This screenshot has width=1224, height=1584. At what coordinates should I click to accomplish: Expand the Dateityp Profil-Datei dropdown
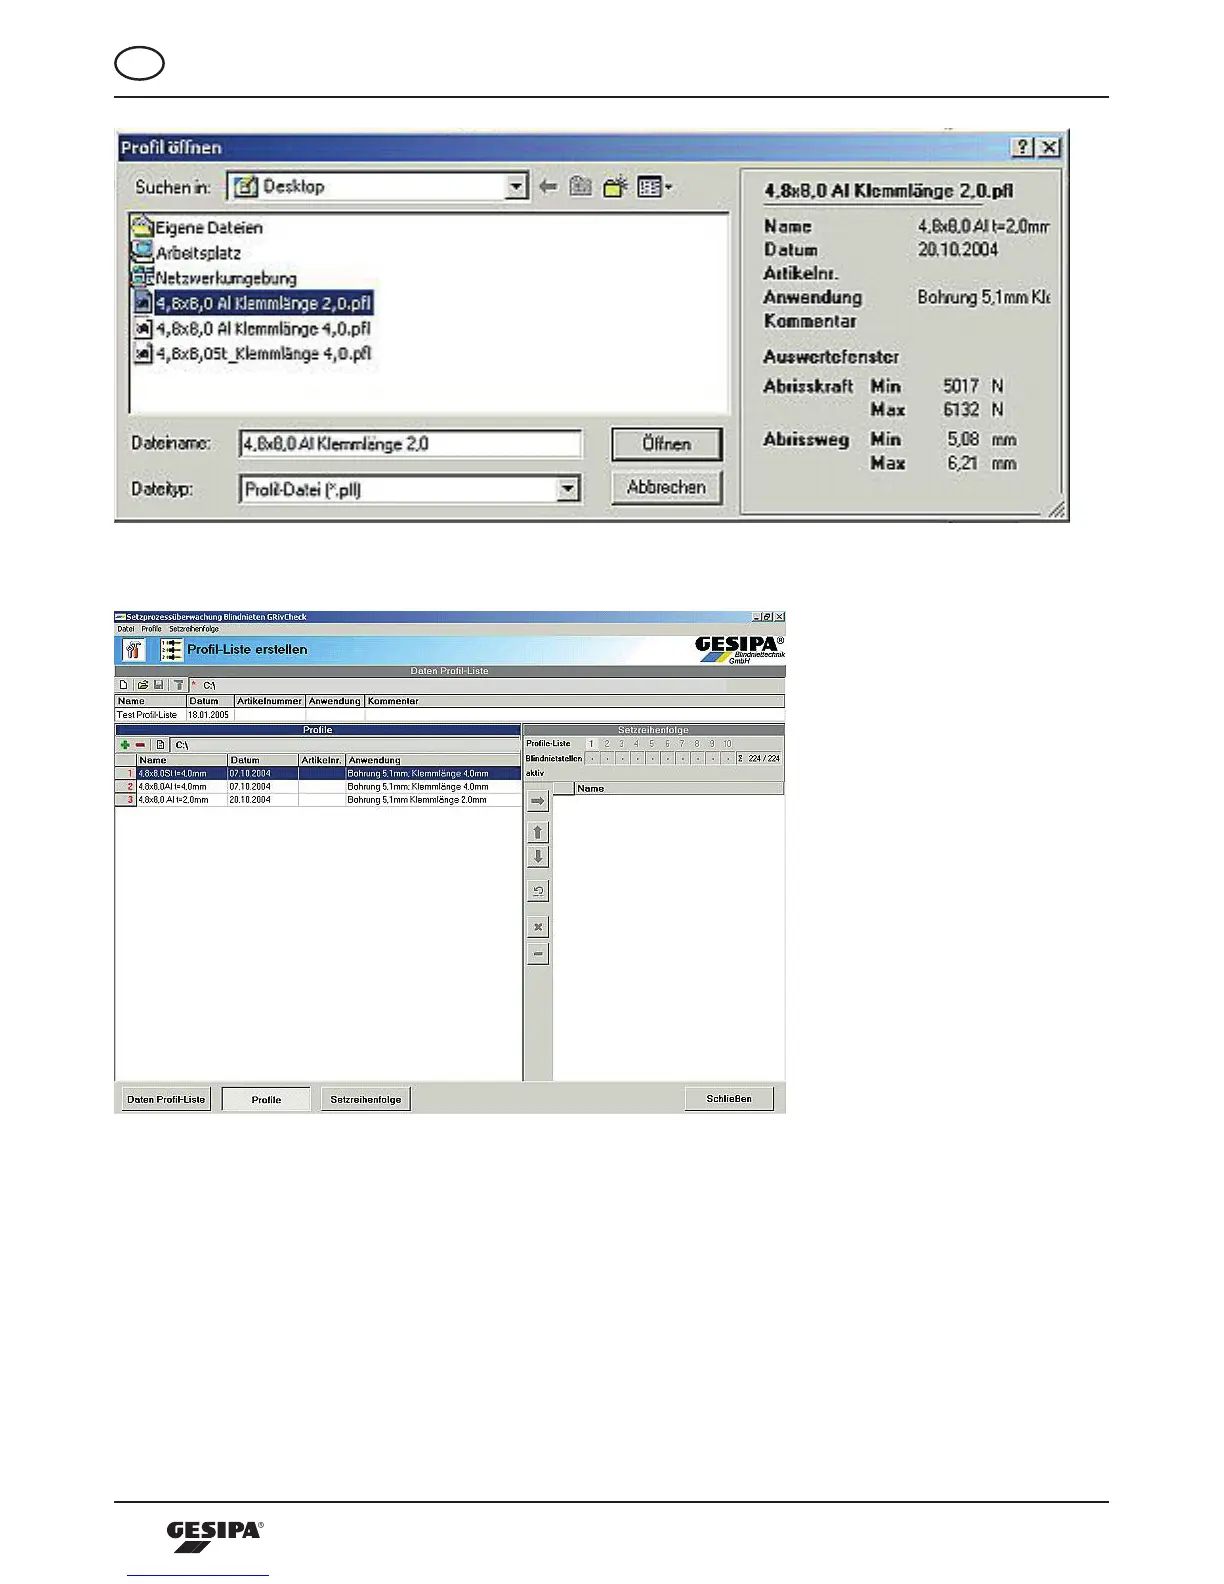point(568,489)
